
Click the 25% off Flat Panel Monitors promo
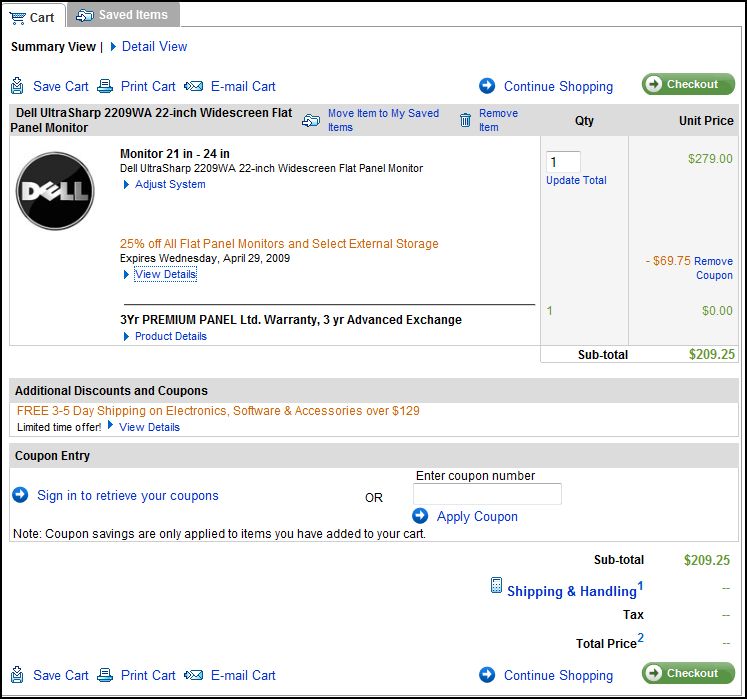coord(279,243)
